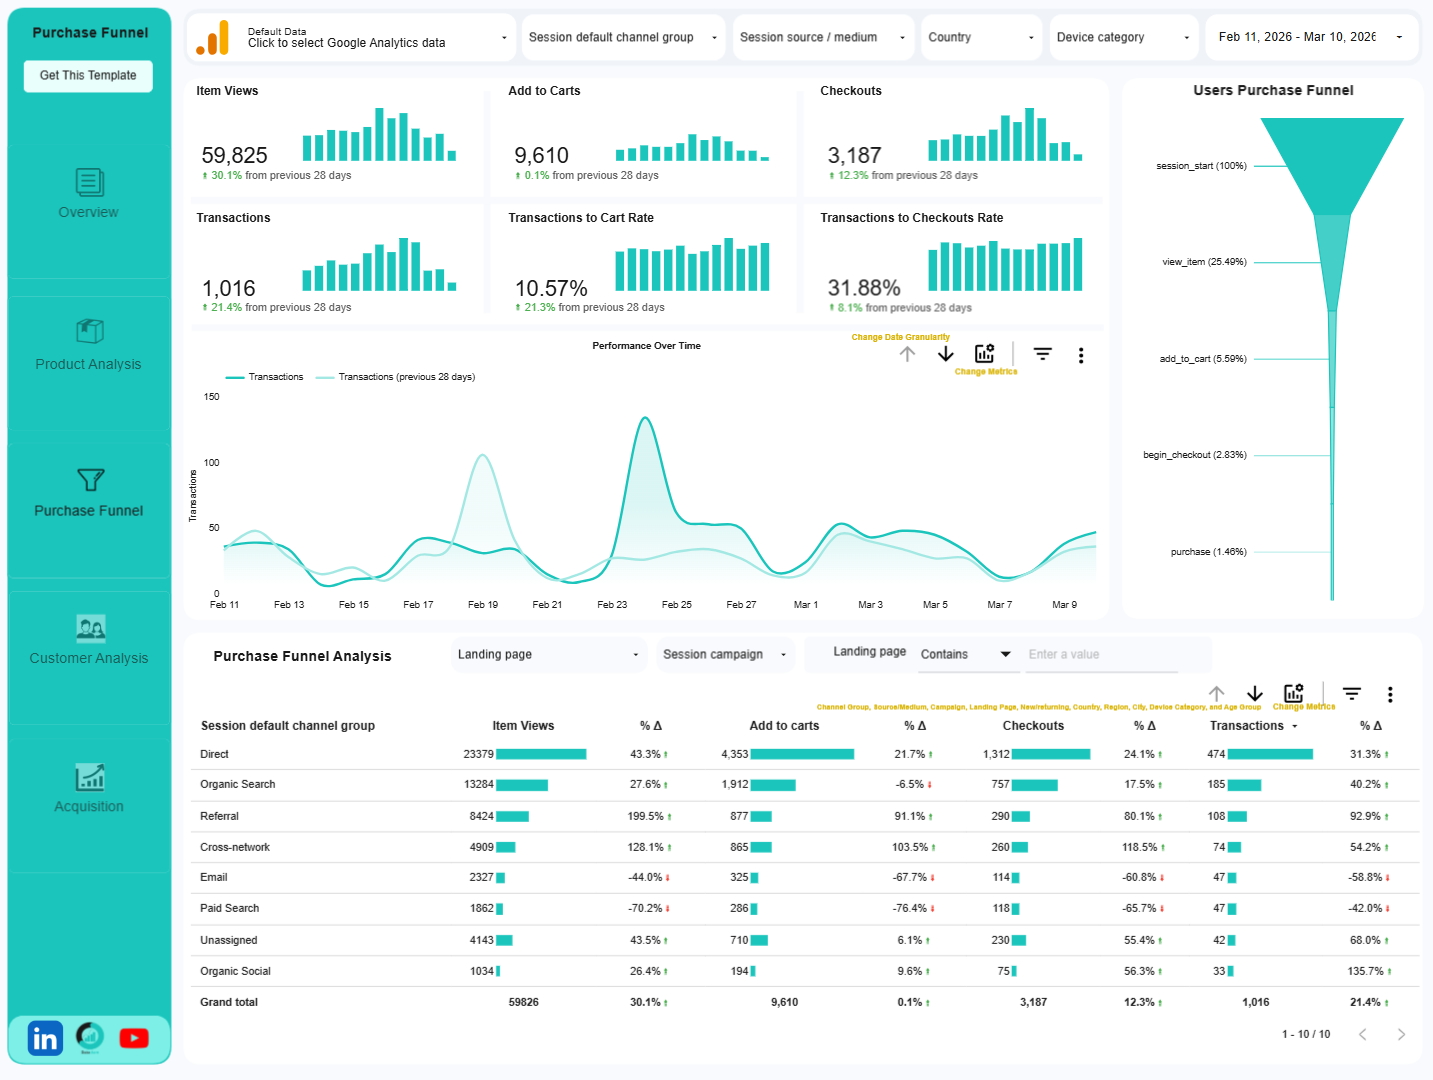1433x1080 pixels.
Task: Click the next page arrow below the table
Action: click(1401, 1034)
